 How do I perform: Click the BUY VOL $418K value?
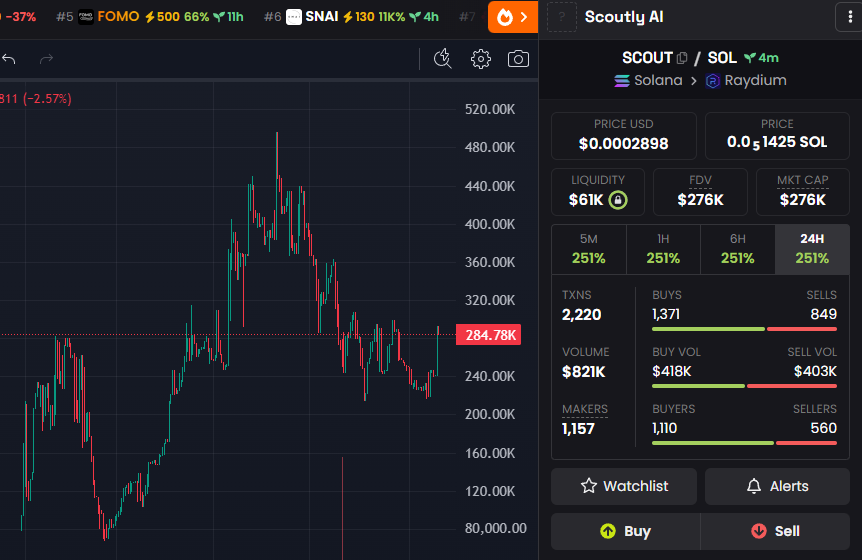672,372
